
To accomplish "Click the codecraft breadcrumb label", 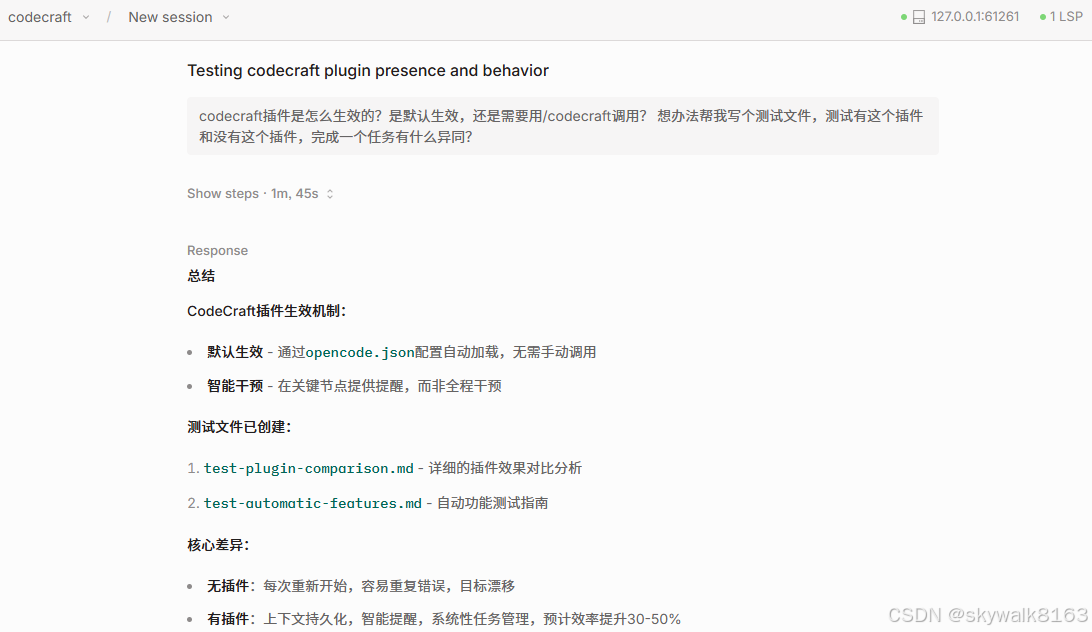I will point(40,17).
